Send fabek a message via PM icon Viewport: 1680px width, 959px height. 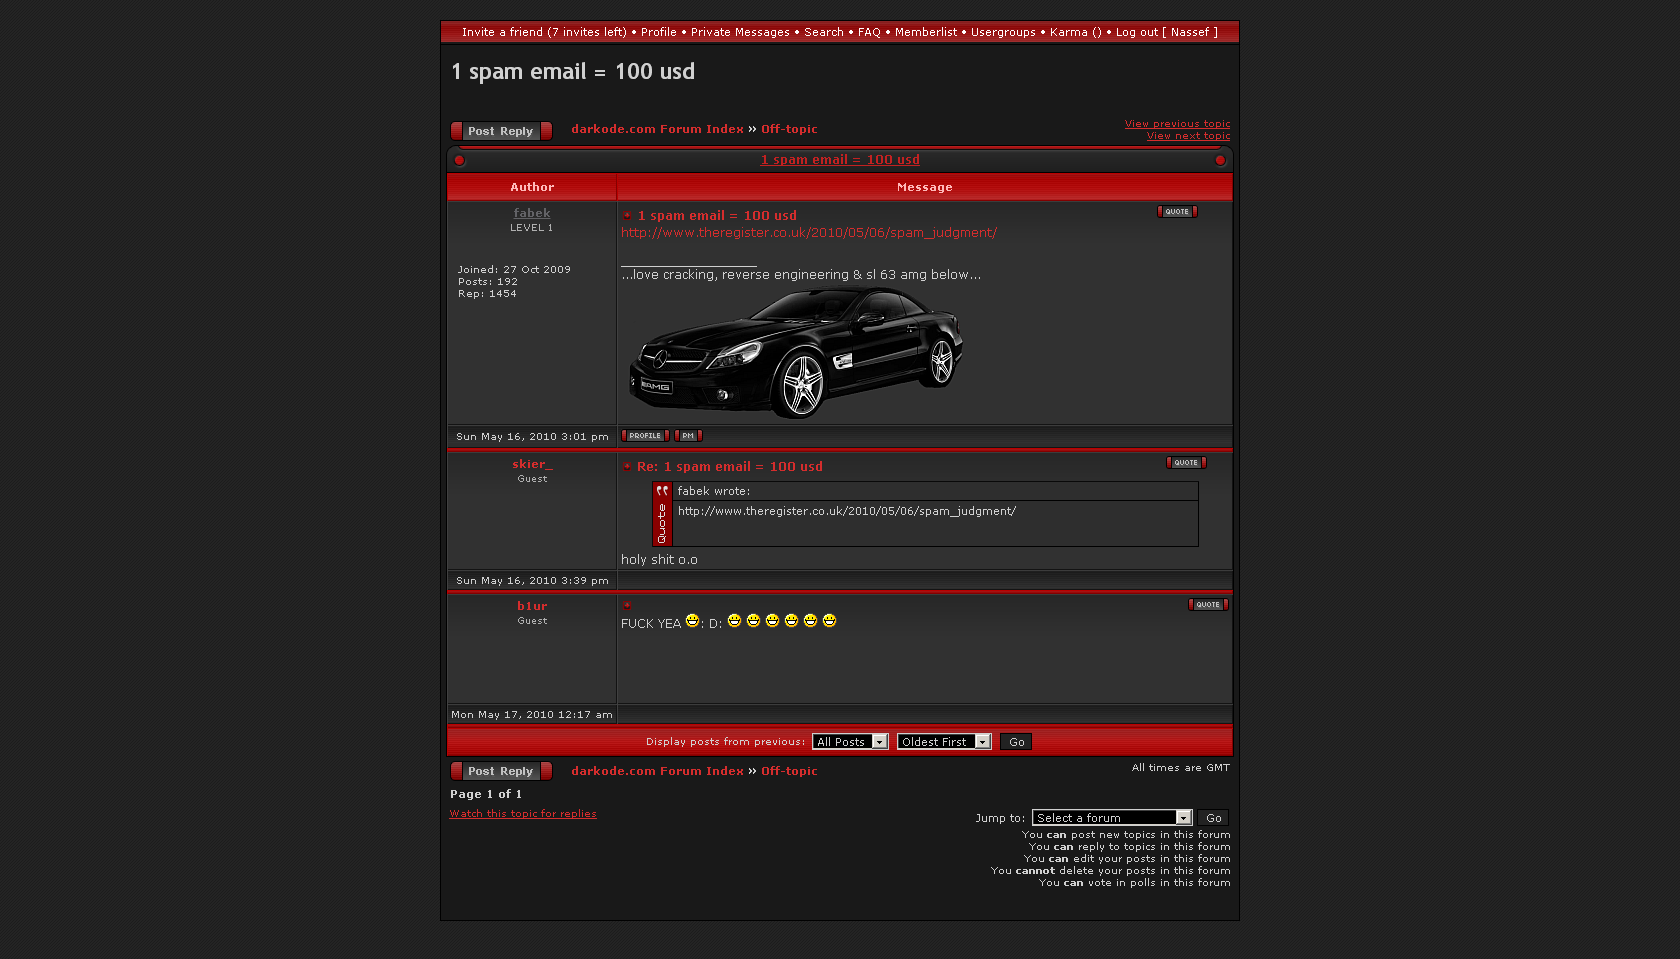pyautogui.click(x=688, y=436)
